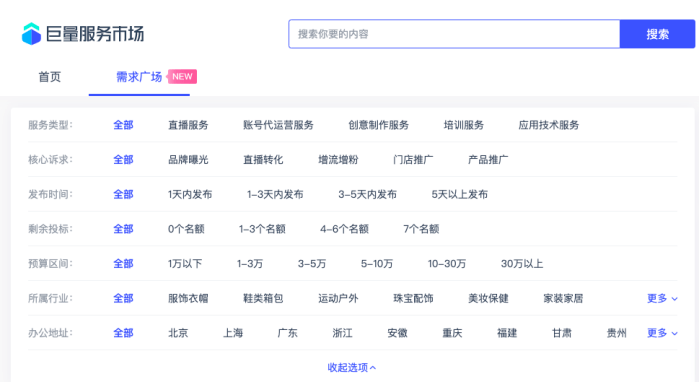Select 全部 in the 服务类型 row

(123, 125)
